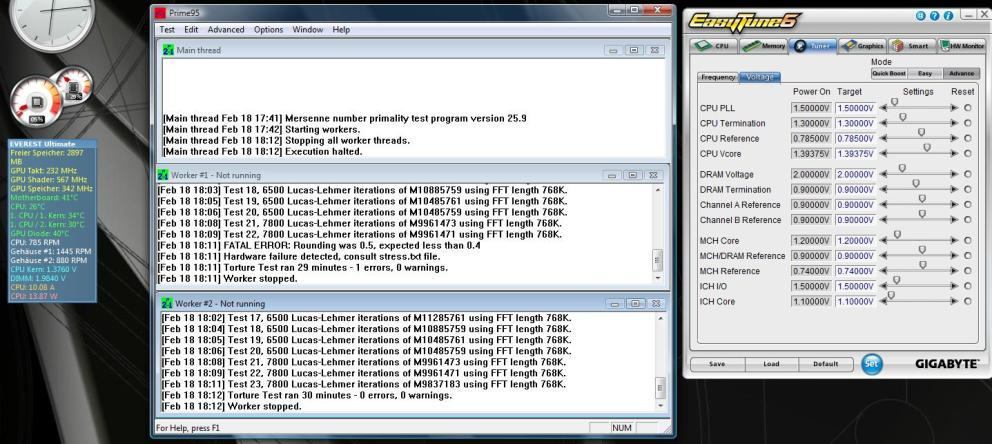Screen dimensions: 992x444
Task: Increase DRAM Voltage with right arrow
Action: tap(955, 175)
